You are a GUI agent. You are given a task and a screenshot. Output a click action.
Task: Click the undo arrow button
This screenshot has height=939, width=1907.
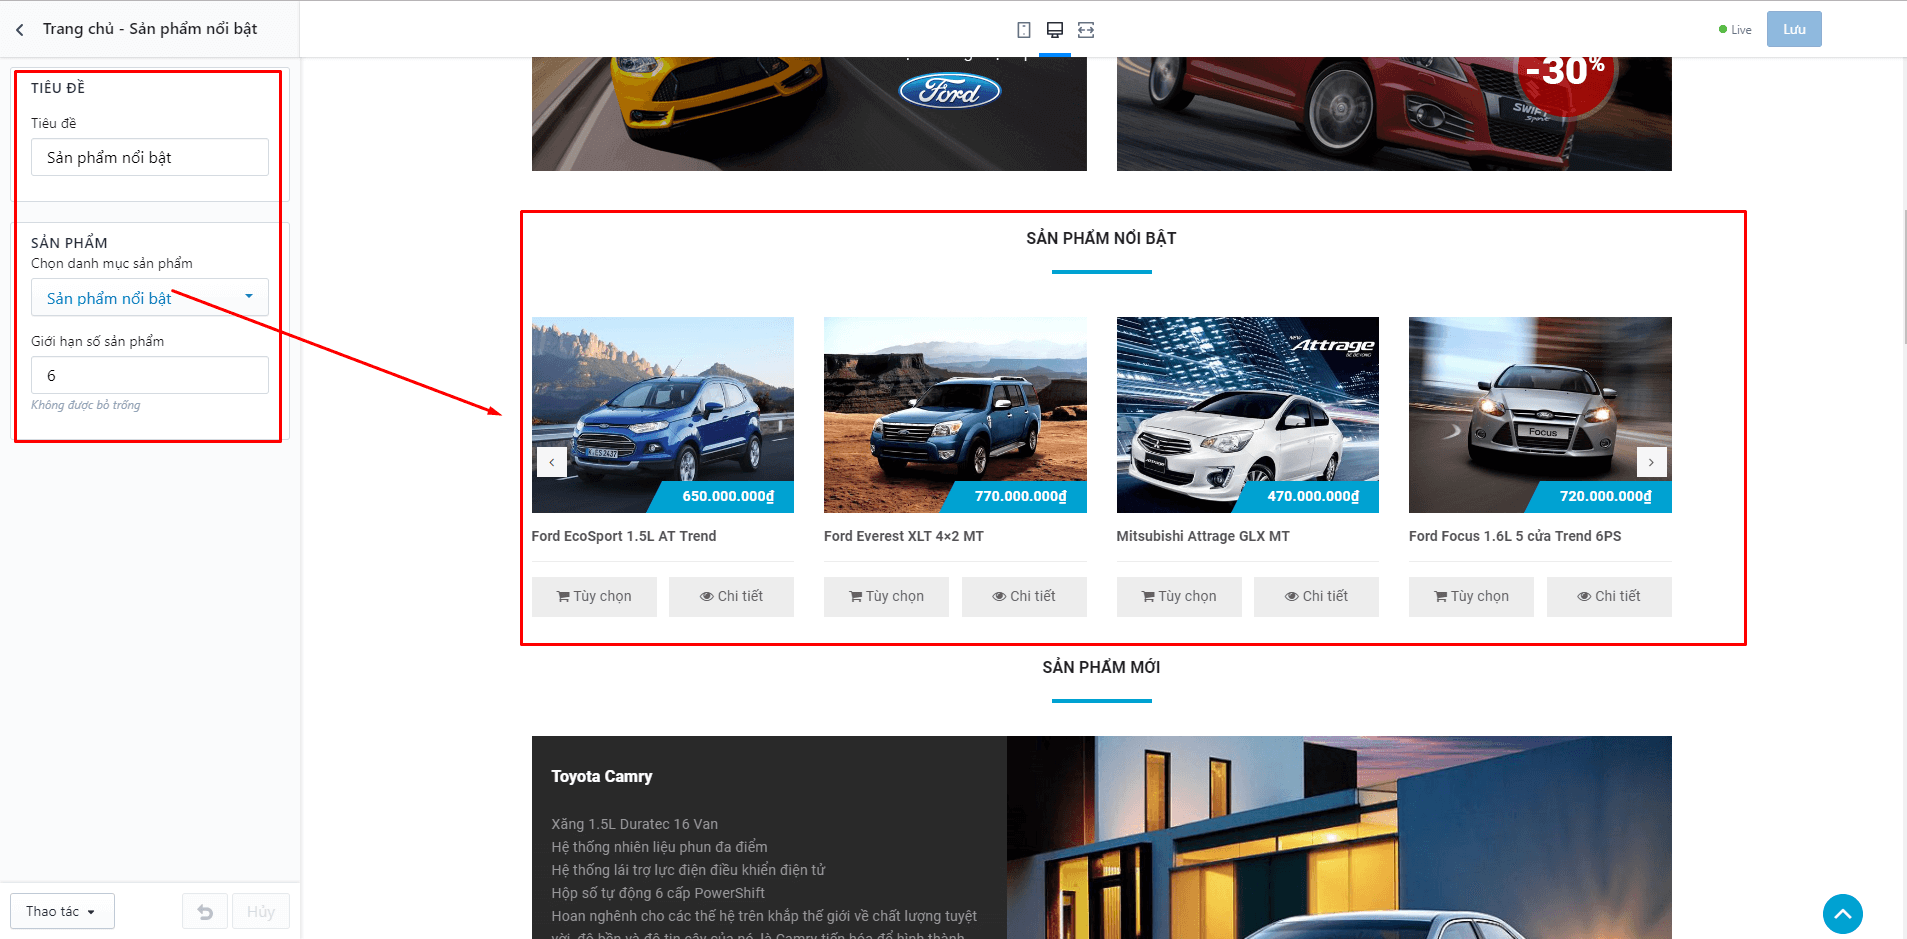click(x=205, y=912)
